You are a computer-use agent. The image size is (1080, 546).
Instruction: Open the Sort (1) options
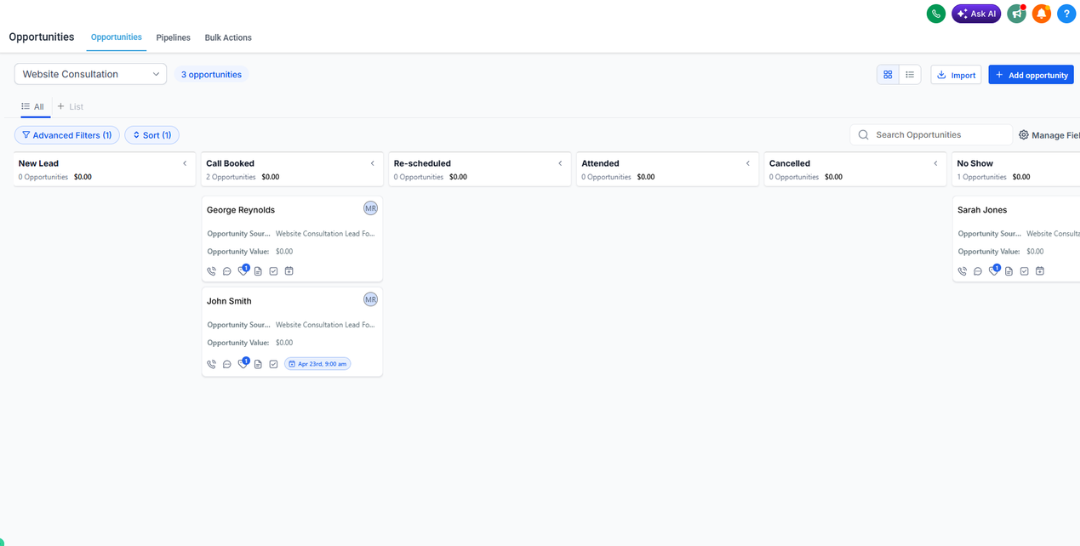point(152,135)
